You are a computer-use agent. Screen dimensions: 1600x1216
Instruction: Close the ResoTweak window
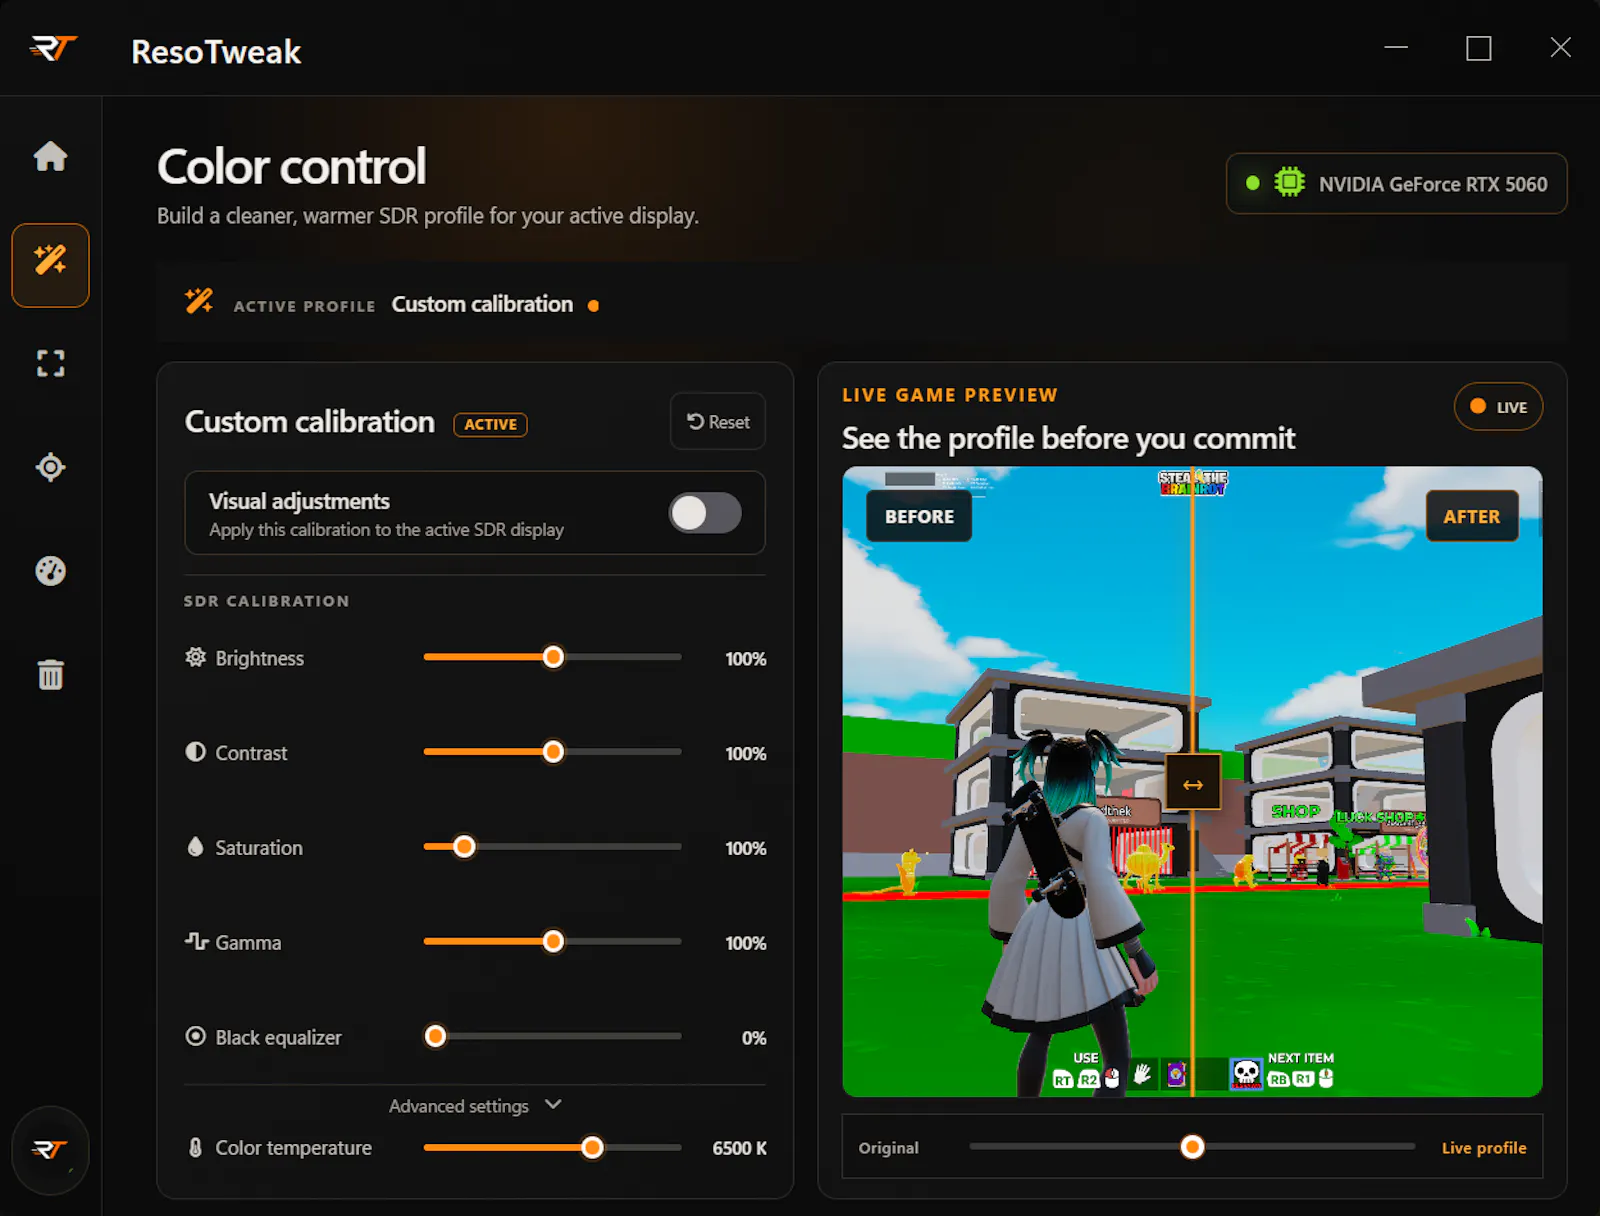coord(1560,47)
